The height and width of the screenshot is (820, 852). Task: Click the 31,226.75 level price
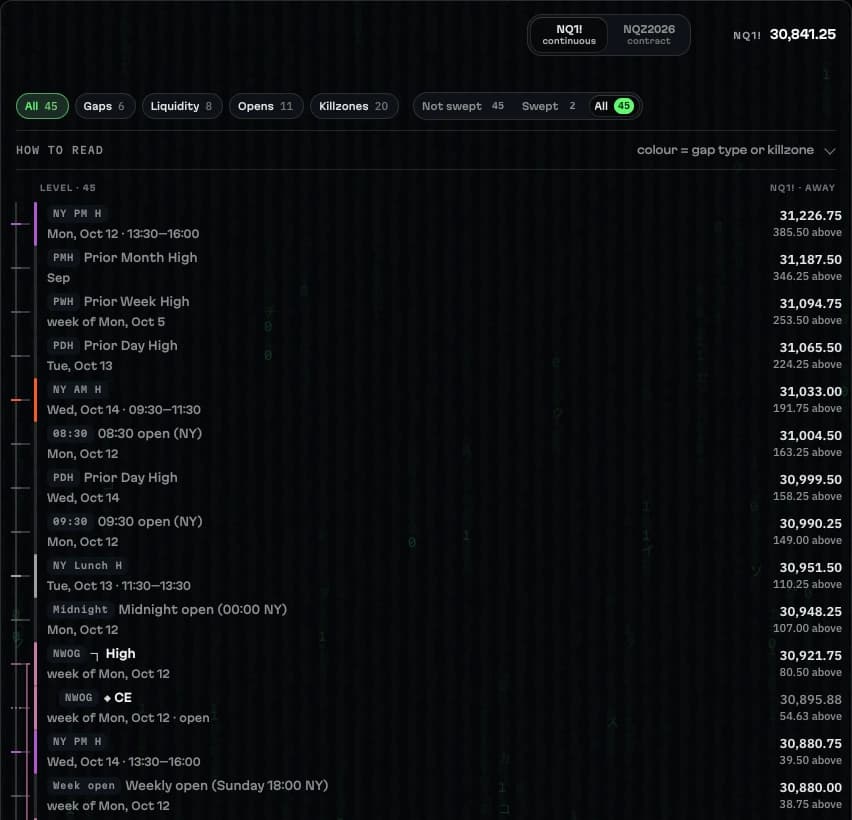point(810,216)
